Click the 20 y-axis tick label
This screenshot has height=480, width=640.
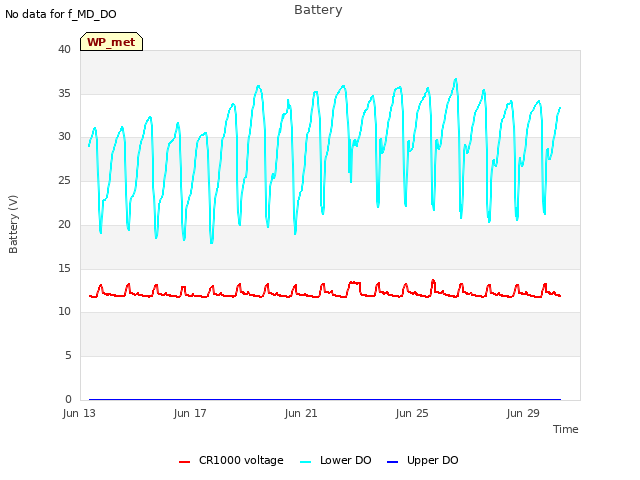pos(64,224)
